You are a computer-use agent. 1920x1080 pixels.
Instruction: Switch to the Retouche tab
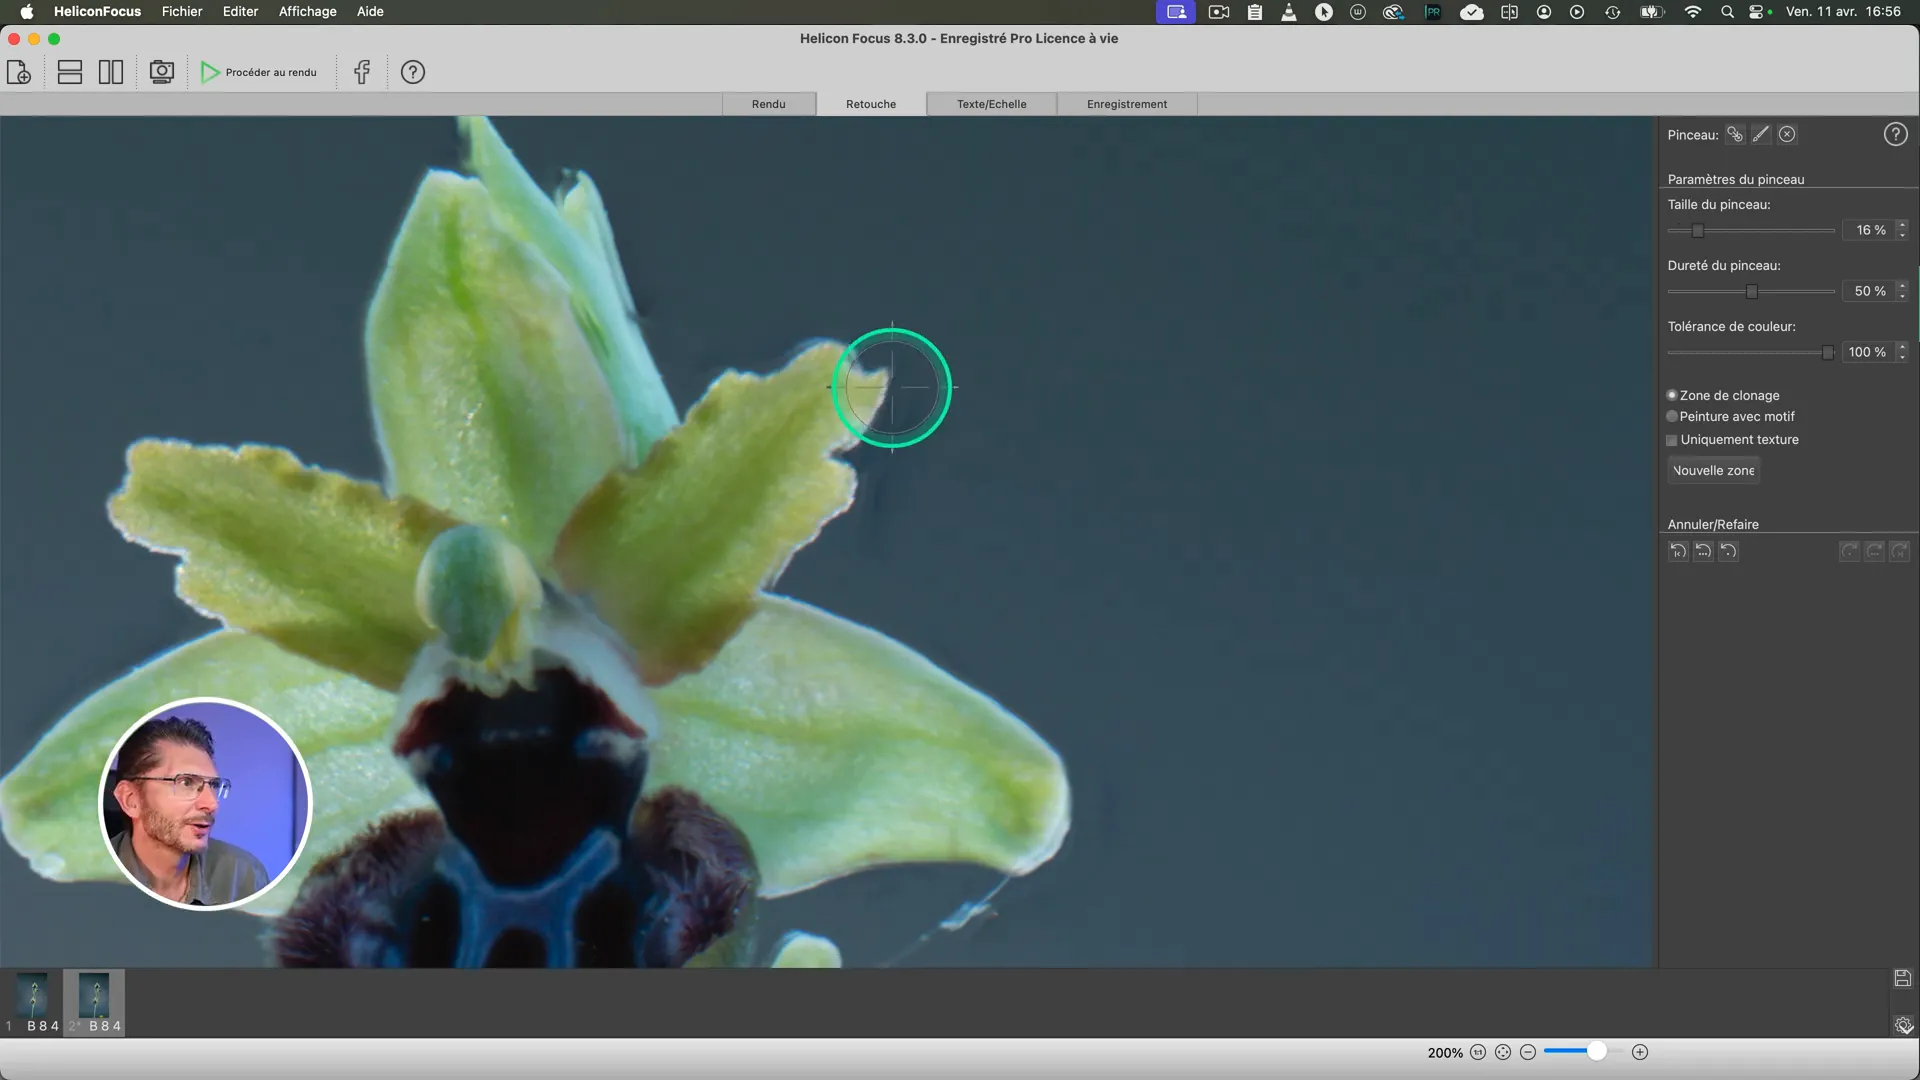pyautogui.click(x=871, y=104)
